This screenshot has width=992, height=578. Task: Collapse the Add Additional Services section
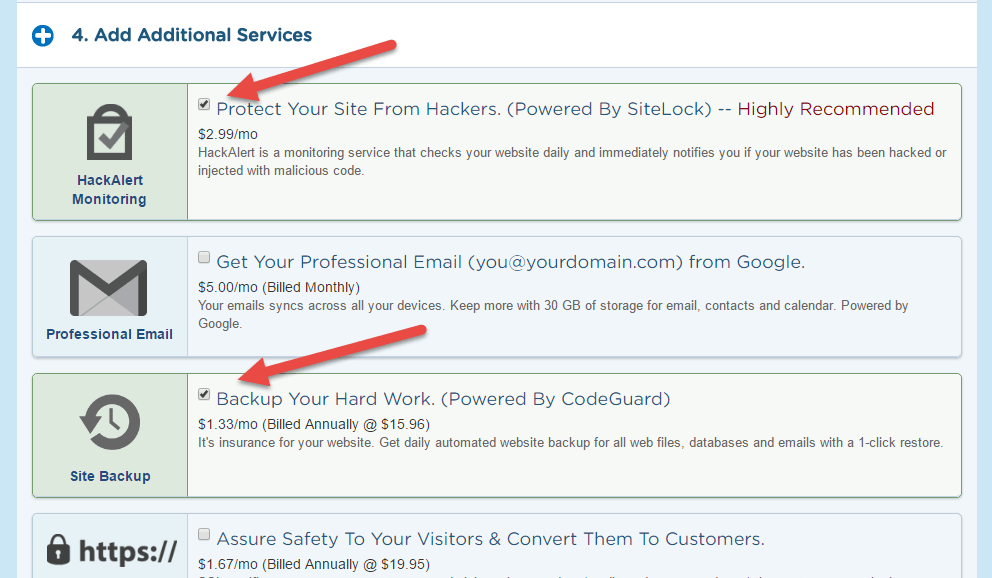pyautogui.click(x=42, y=35)
